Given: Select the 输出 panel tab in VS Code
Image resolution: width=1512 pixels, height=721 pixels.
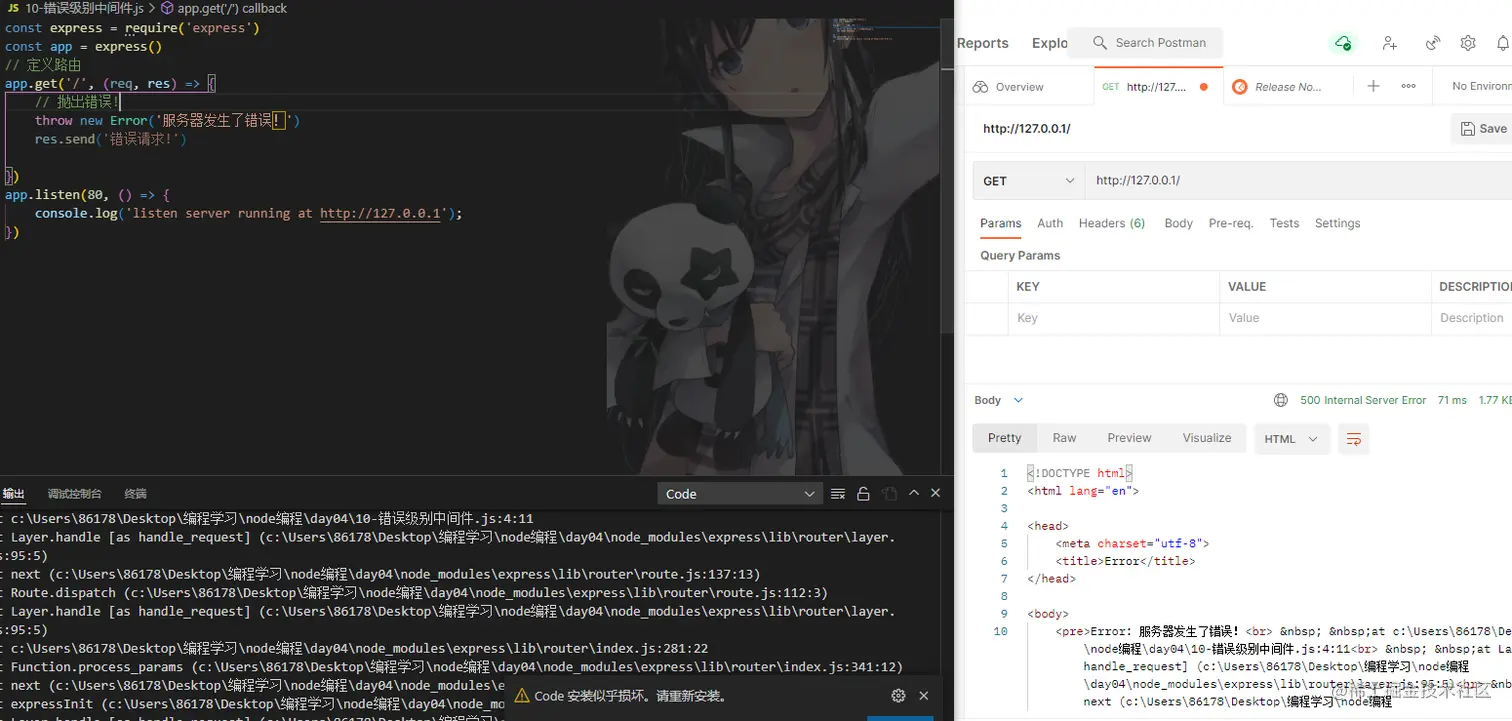Looking at the screenshot, I should pyautogui.click(x=14, y=494).
